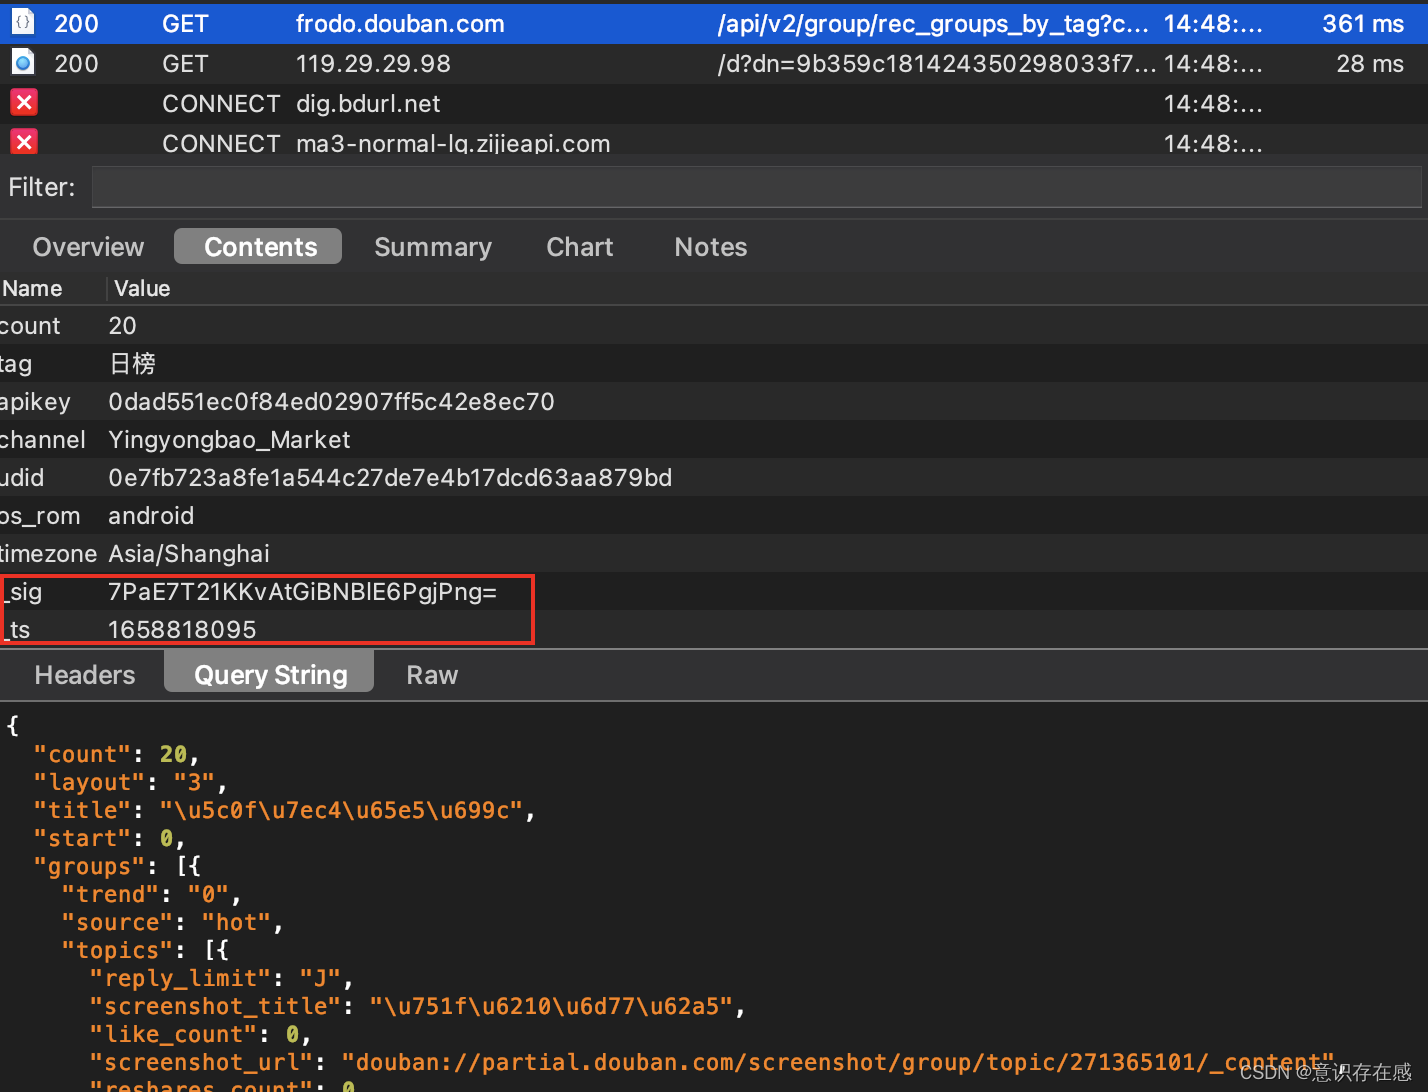1428x1092 pixels.
Task: Switch to the Notes tab
Action: tap(711, 247)
